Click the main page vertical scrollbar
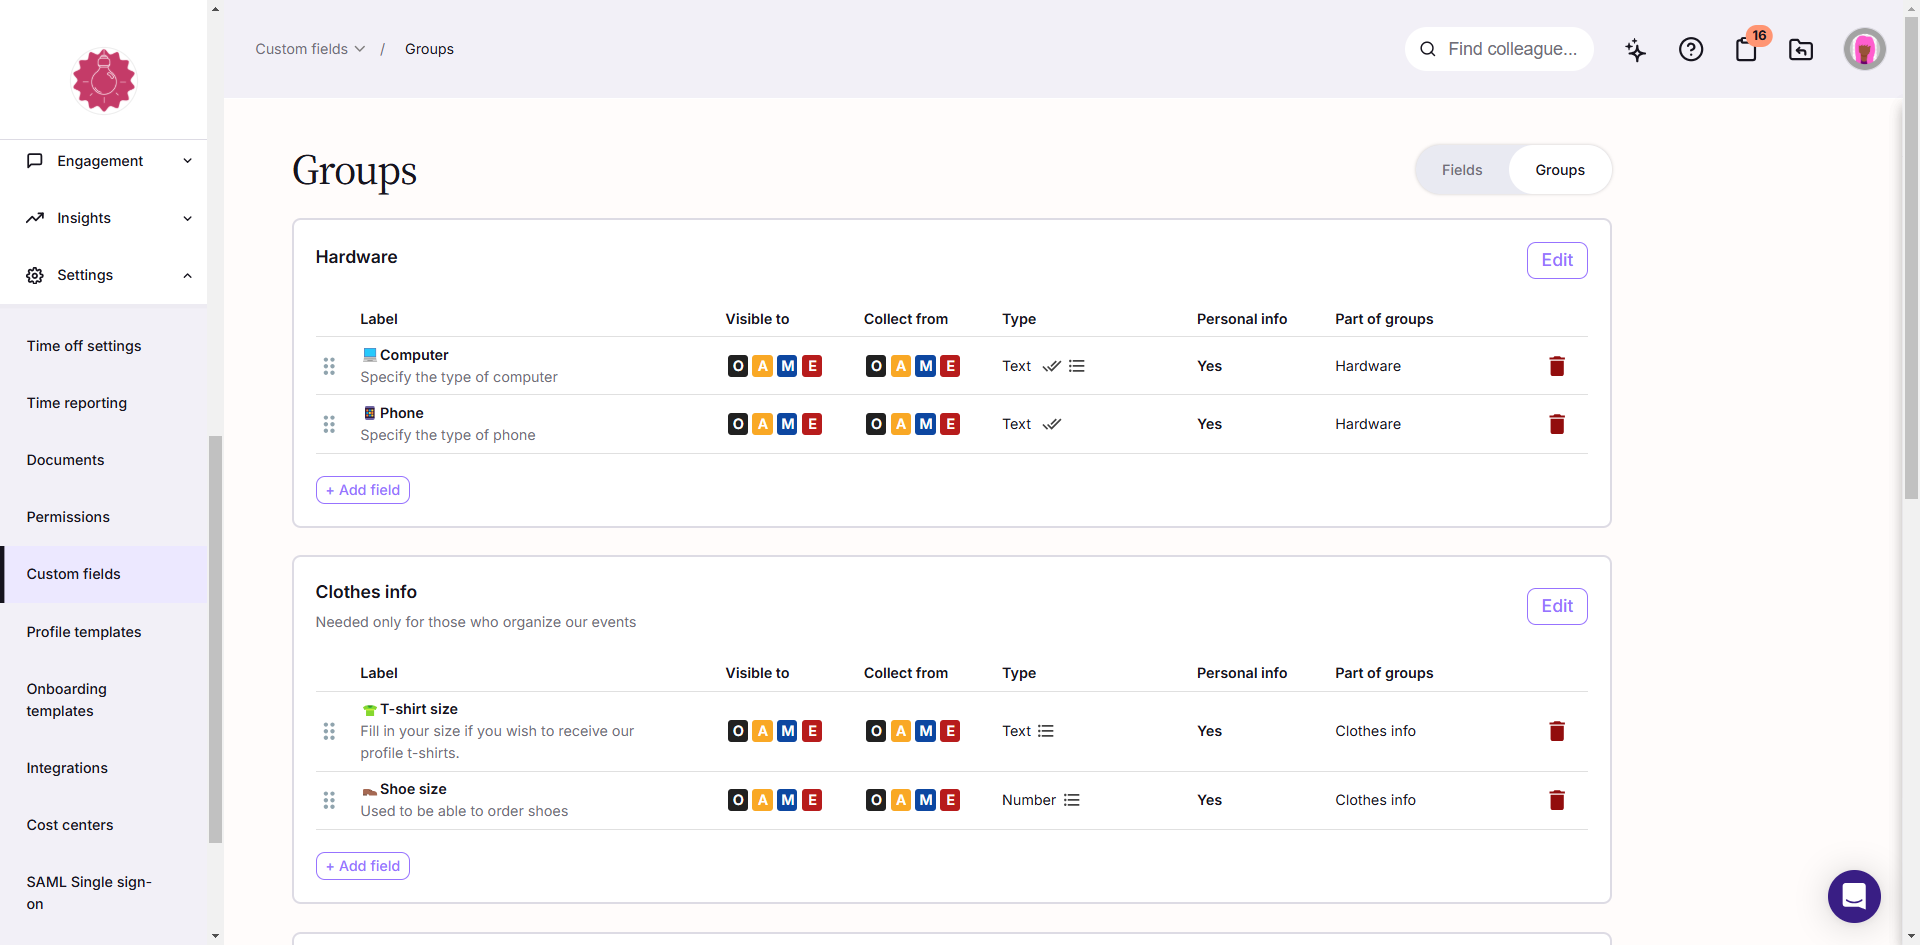This screenshot has width=1920, height=945. click(1911, 258)
